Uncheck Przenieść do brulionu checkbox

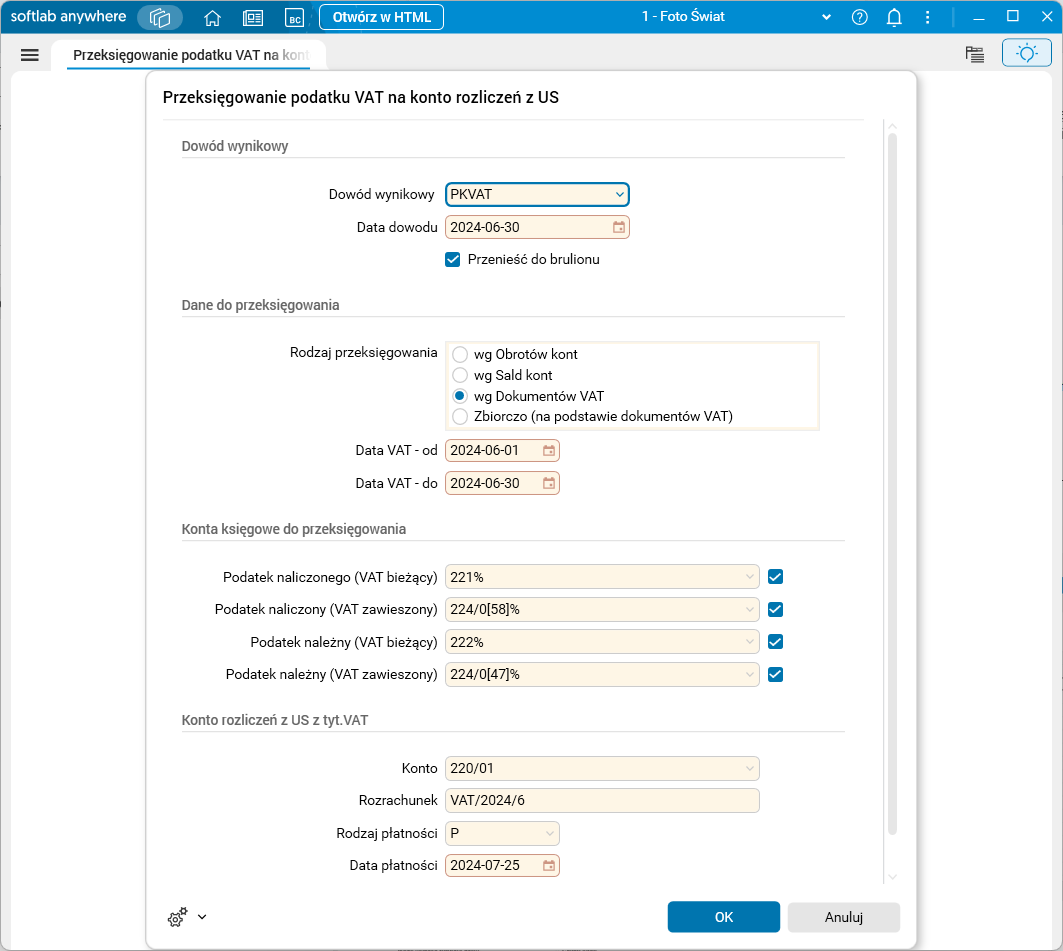tap(453, 260)
